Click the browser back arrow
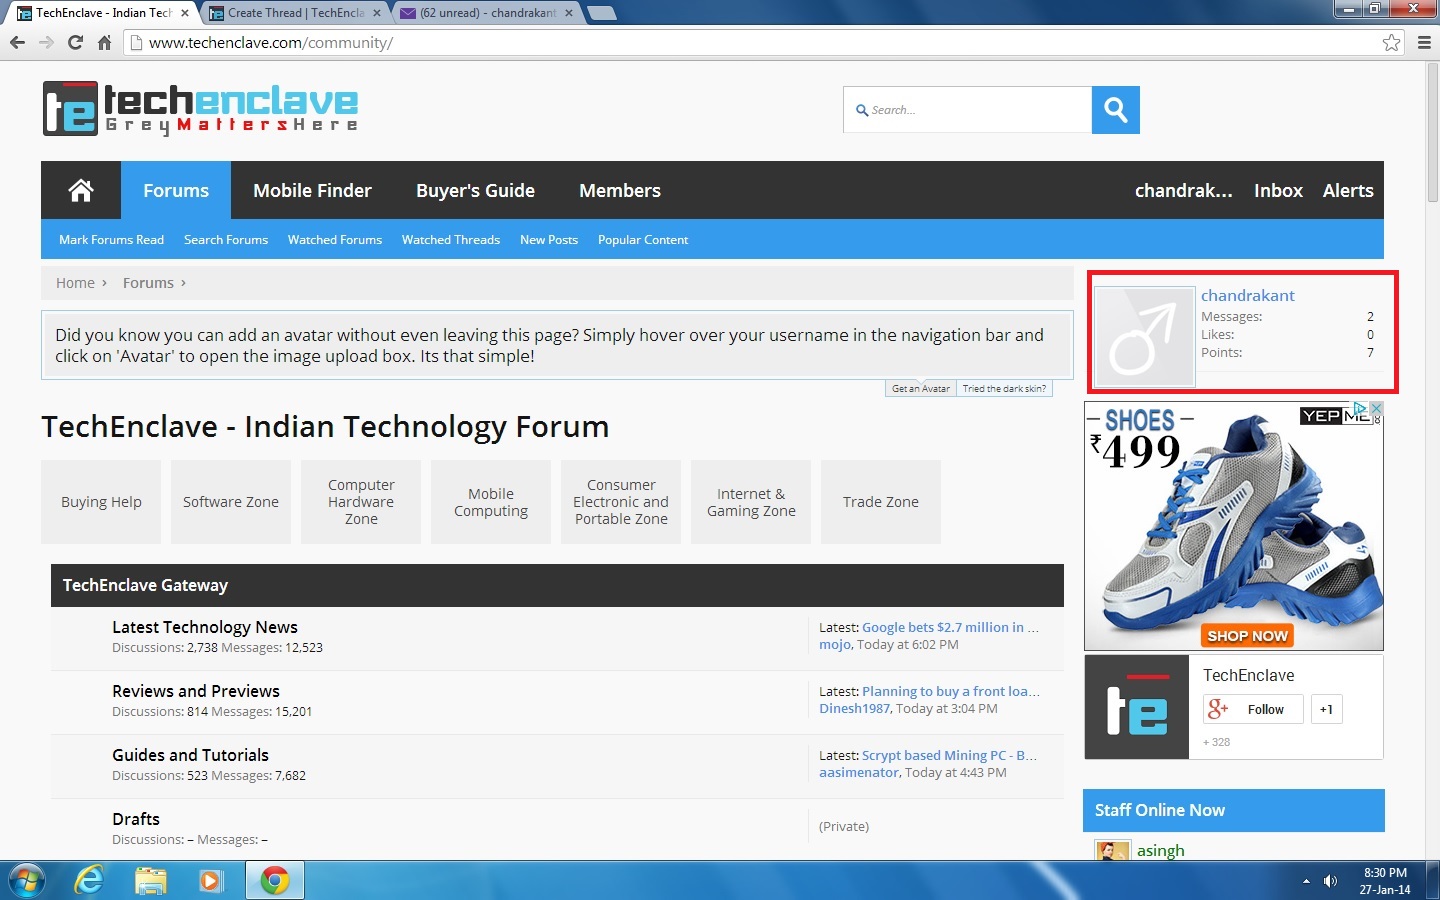1440x900 pixels. (17, 42)
